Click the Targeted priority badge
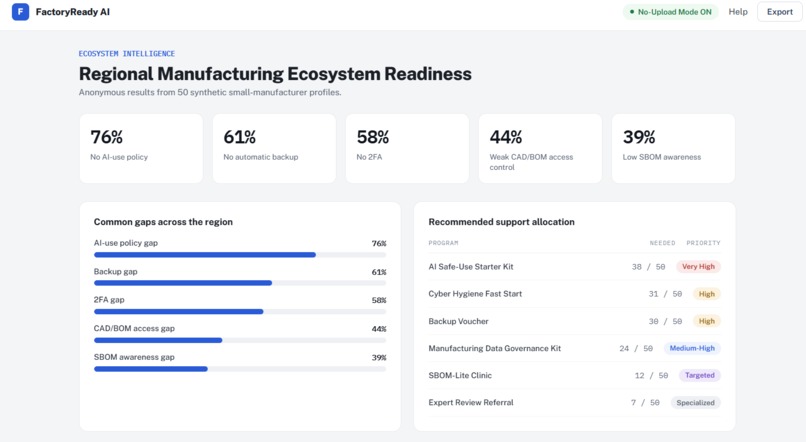The height and width of the screenshot is (442, 806). pyautogui.click(x=700, y=376)
